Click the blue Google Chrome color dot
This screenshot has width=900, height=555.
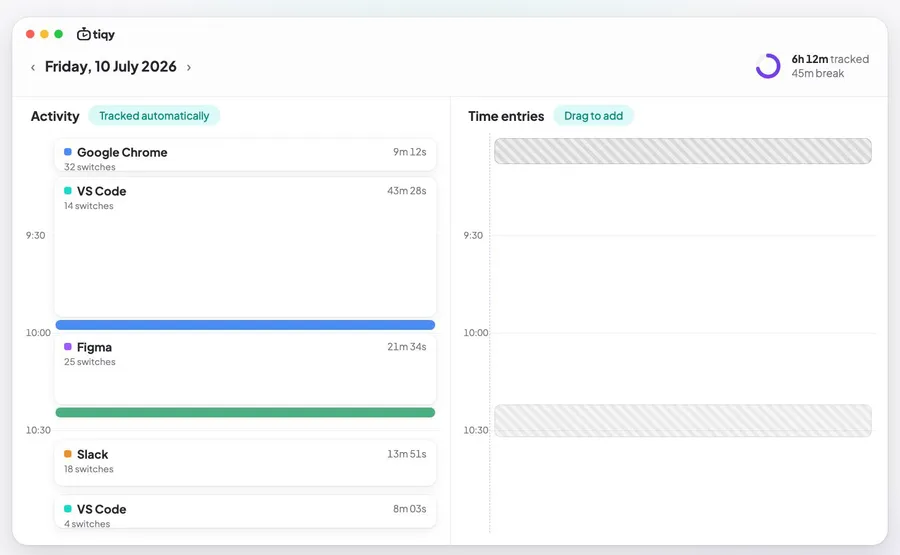[x=68, y=152]
